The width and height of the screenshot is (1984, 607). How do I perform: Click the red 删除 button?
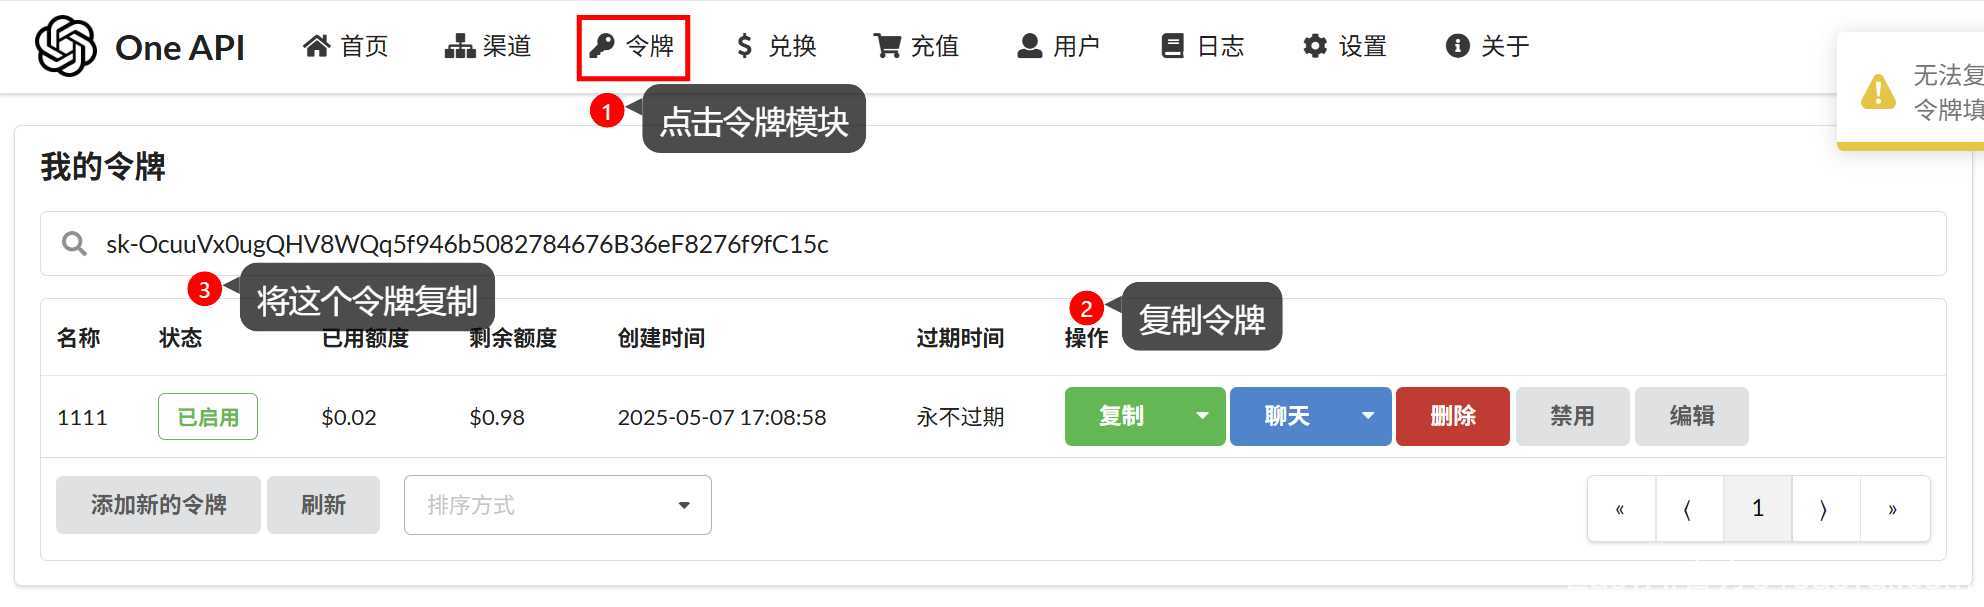1453,416
